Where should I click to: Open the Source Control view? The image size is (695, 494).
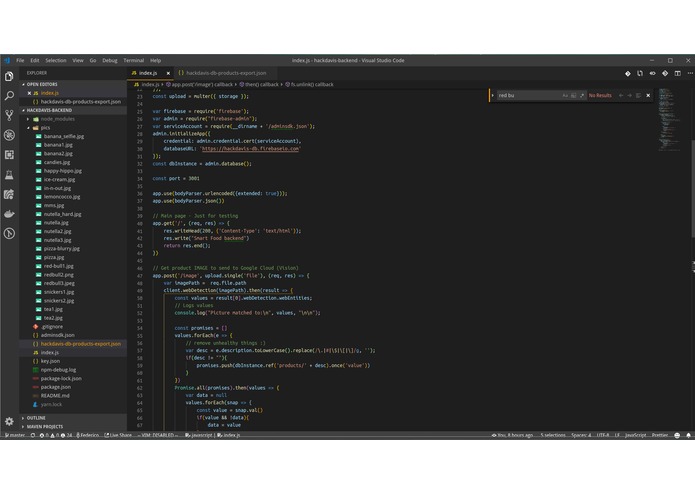(9, 115)
